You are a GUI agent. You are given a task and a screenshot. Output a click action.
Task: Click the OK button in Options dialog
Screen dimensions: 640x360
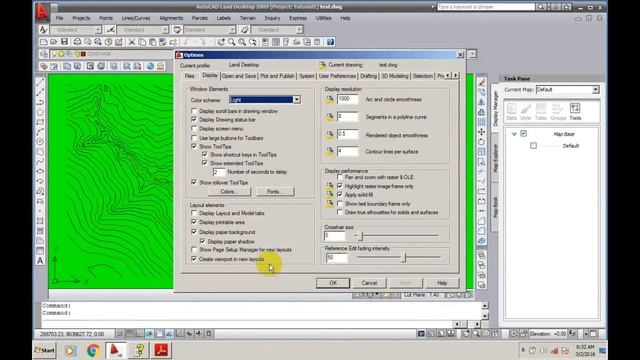coord(333,283)
